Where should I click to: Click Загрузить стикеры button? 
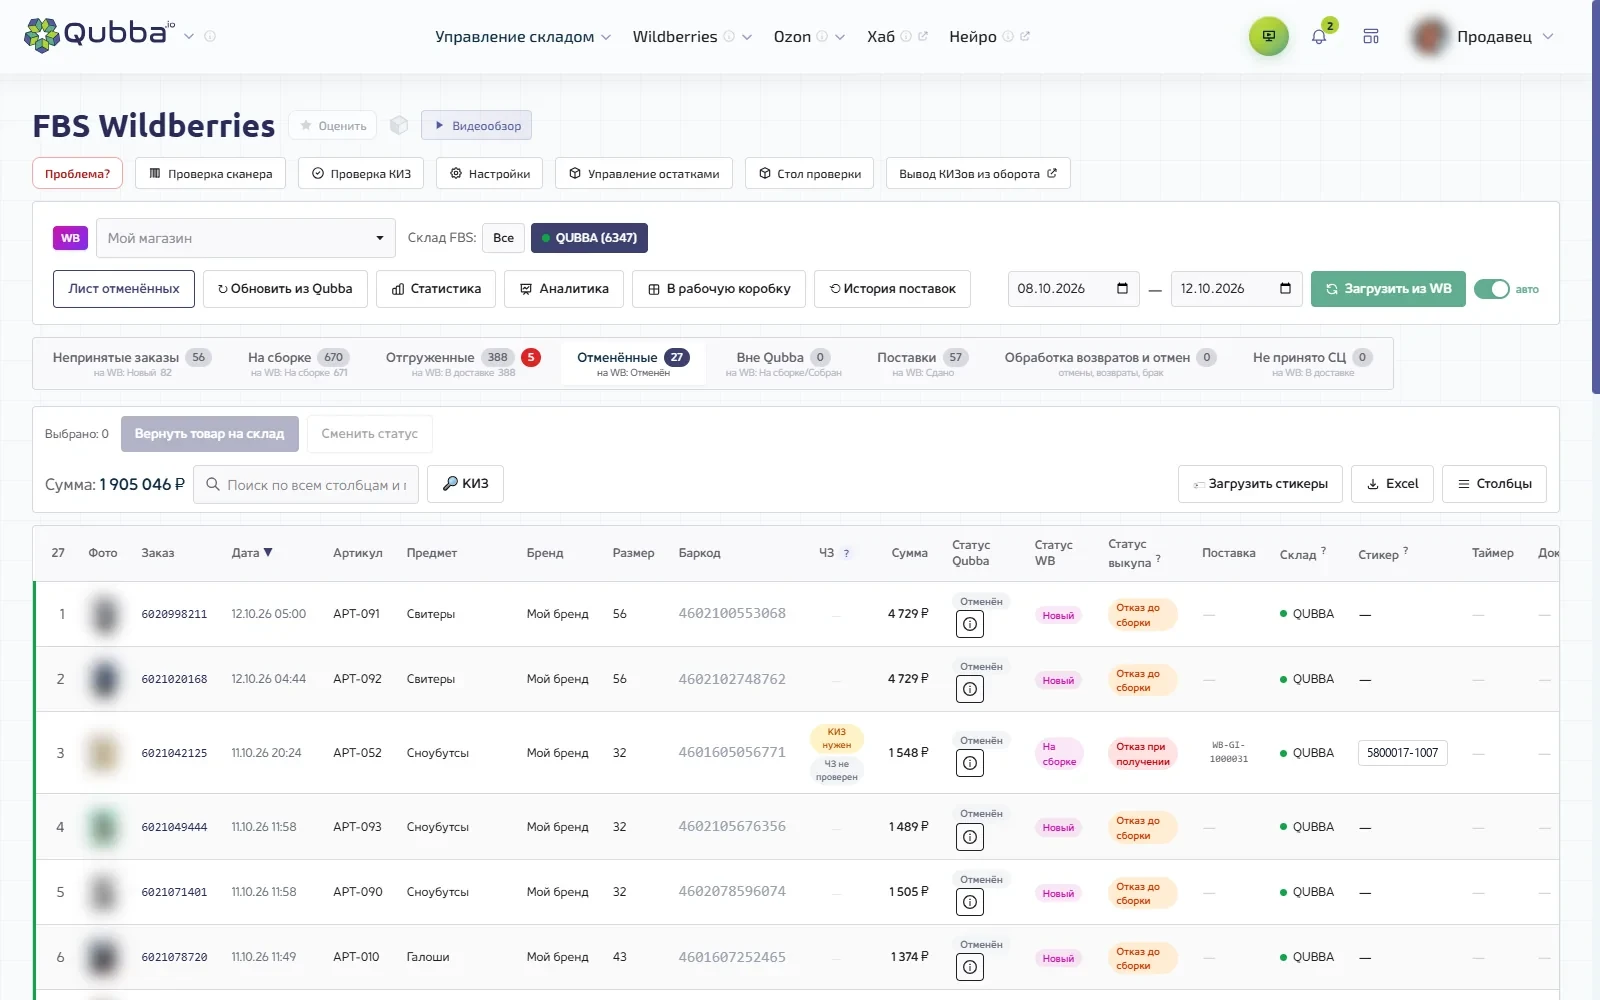pyautogui.click(x=1260, y=484)
